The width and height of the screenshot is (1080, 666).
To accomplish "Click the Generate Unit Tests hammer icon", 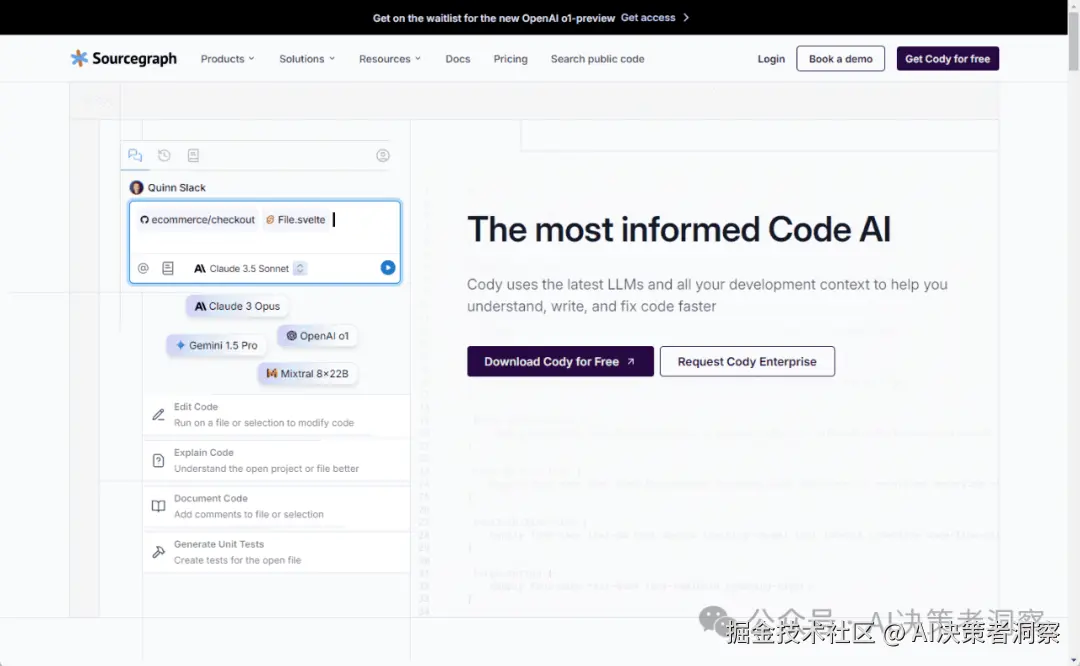I will (x=158, y=552).
